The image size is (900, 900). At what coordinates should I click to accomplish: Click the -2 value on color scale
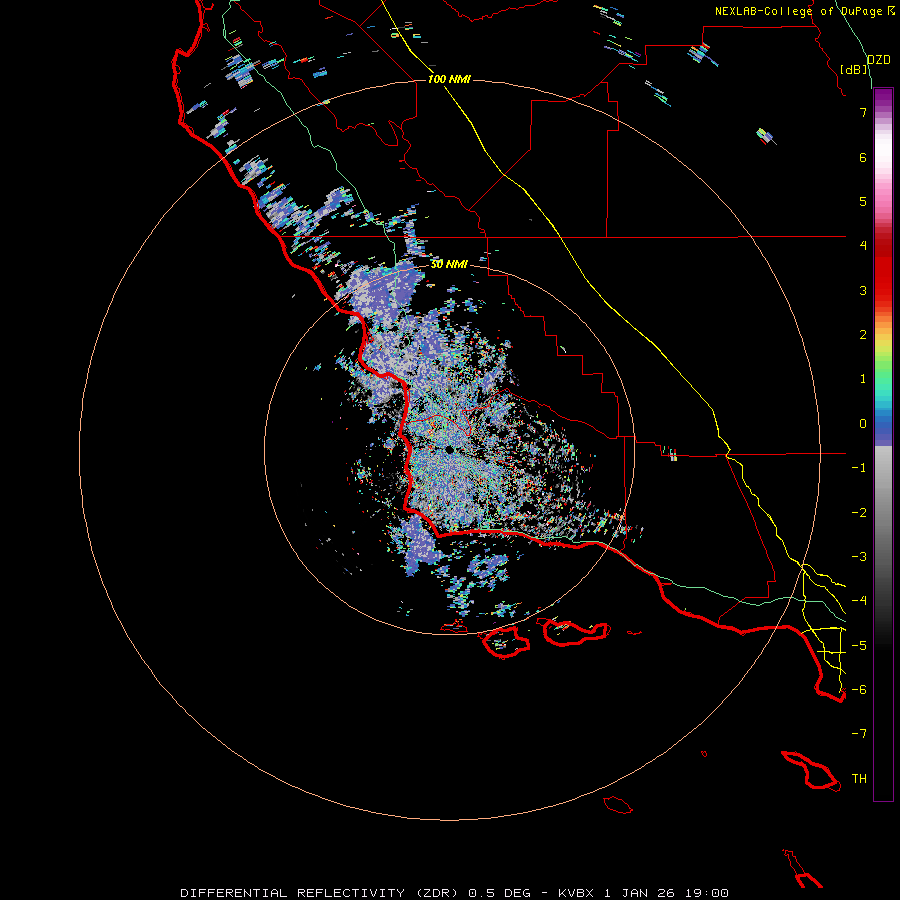coord(859,513)
